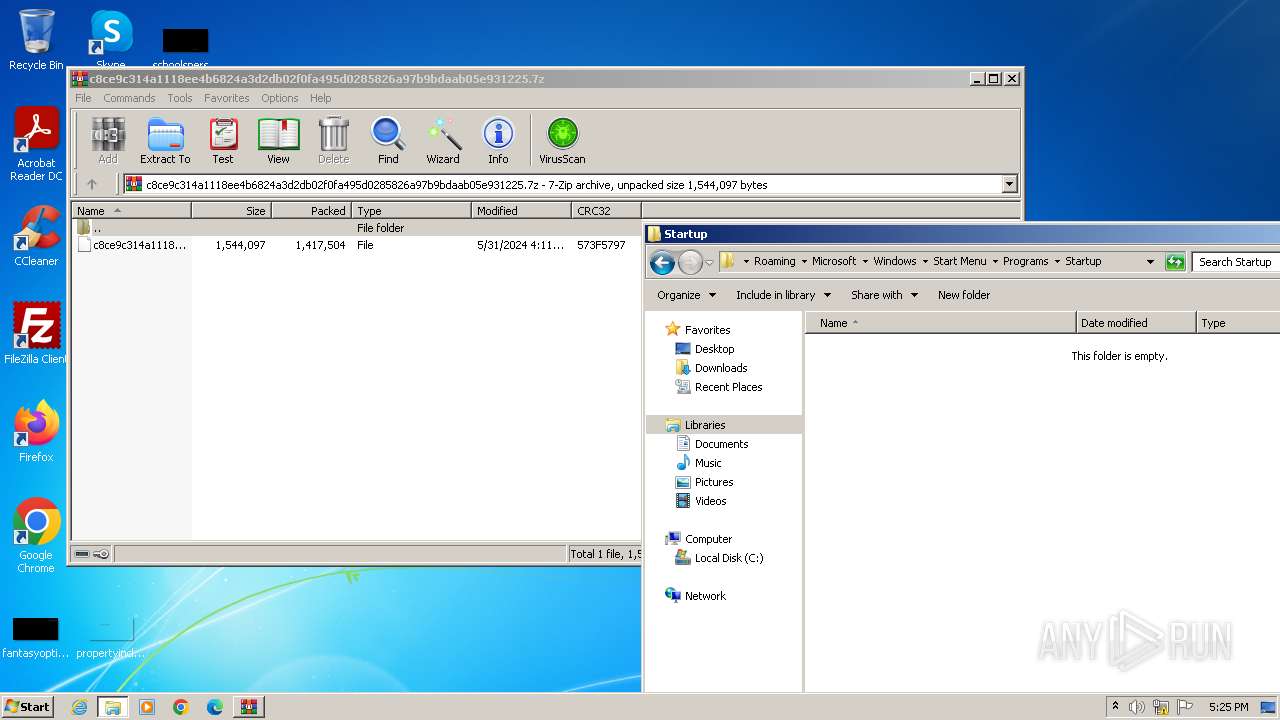
Task: Click Start Menu in the breadcrumb path
Action: 959,261
